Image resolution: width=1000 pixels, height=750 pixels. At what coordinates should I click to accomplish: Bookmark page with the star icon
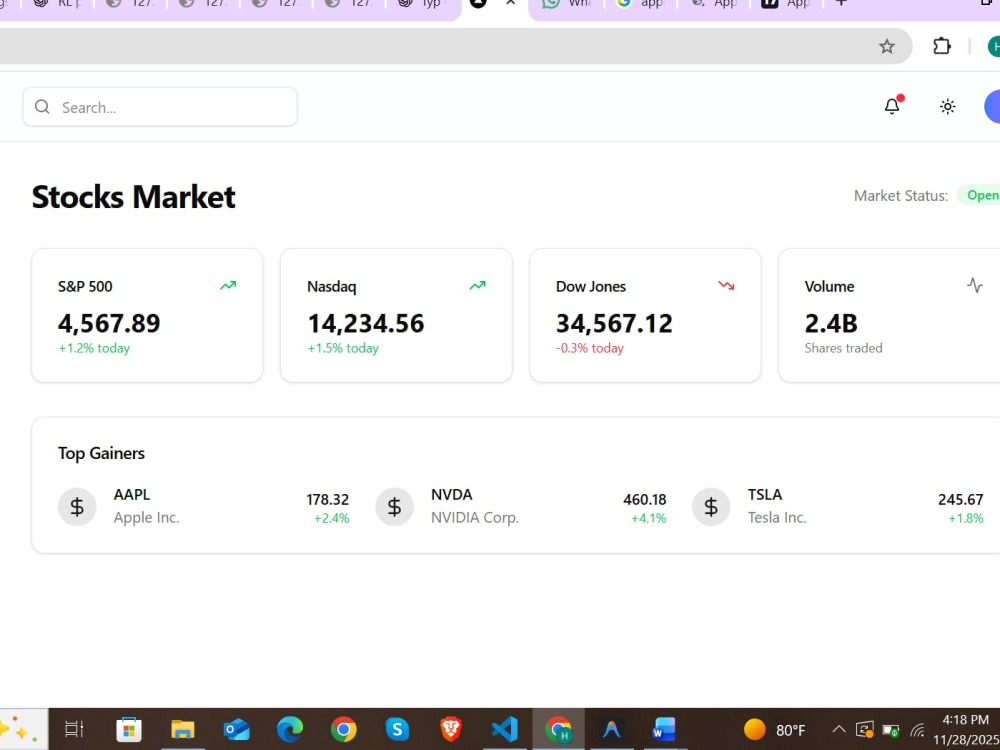click(x=886, y=46)
